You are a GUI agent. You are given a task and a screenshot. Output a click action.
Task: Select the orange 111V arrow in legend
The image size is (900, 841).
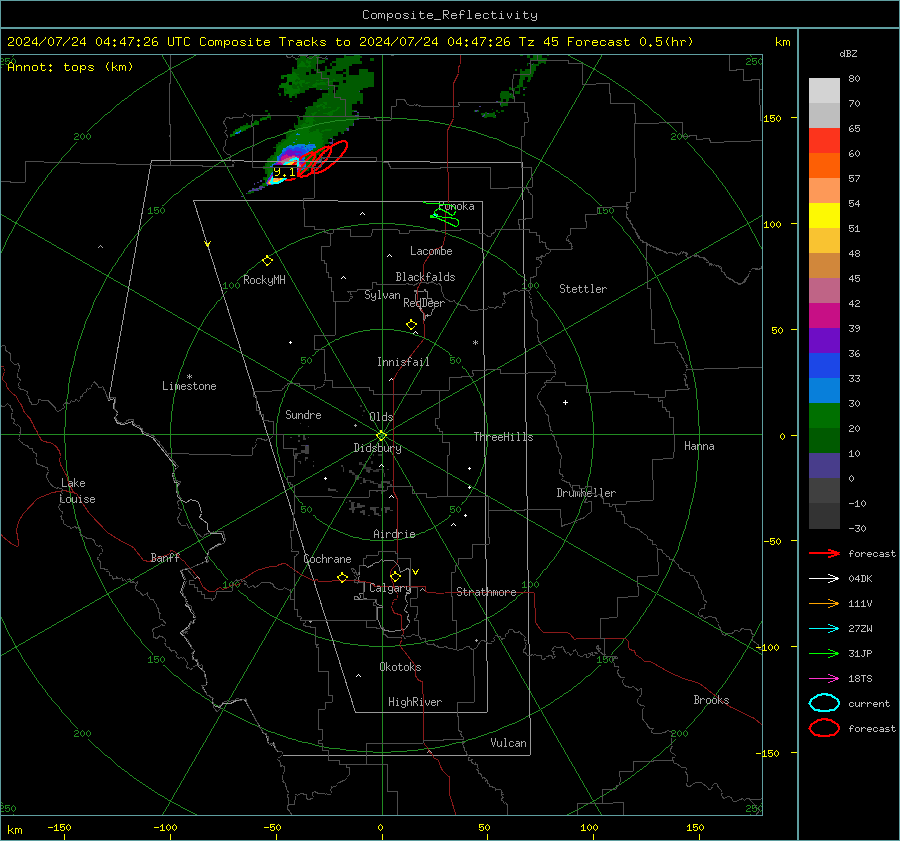(x=824, y=603)
